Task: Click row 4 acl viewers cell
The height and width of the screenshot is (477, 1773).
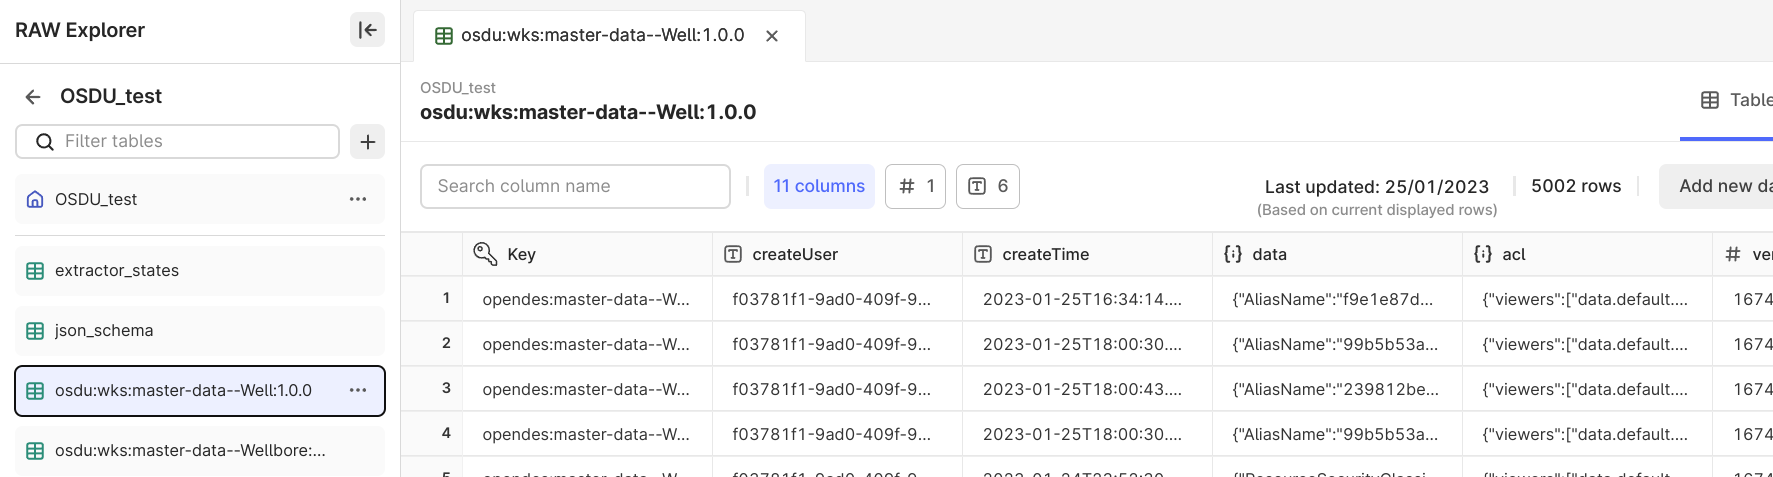Action: pos(1587,434)
